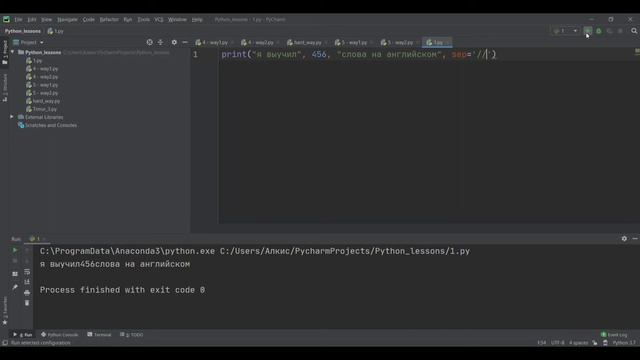Open the File menu
The width and height of the screenshot is (640, 360).
(x=18, y=20)
